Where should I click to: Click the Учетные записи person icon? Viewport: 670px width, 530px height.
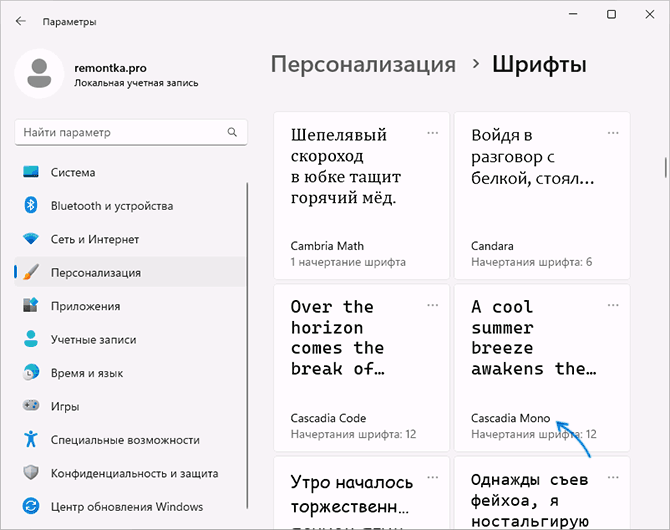pyautogui.click(x=31, y=339)
